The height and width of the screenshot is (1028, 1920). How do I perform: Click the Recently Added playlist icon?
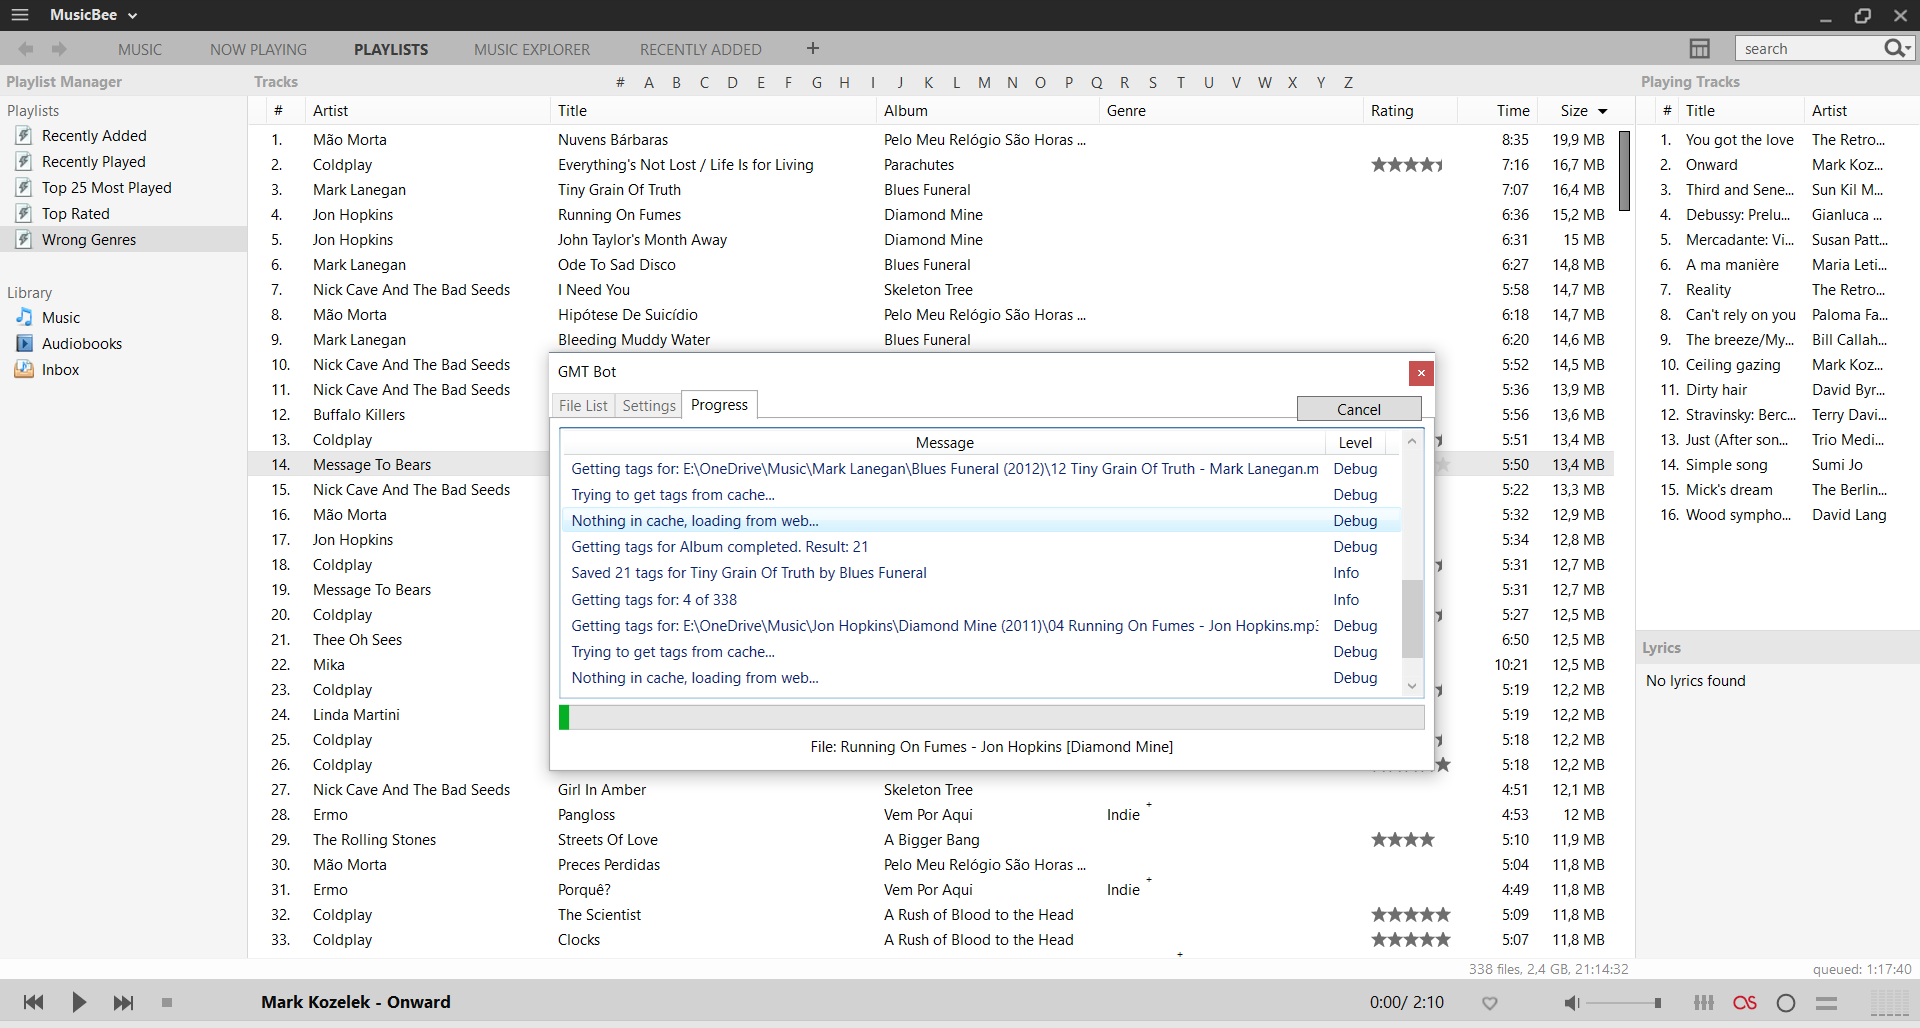(x=24, y=135)
